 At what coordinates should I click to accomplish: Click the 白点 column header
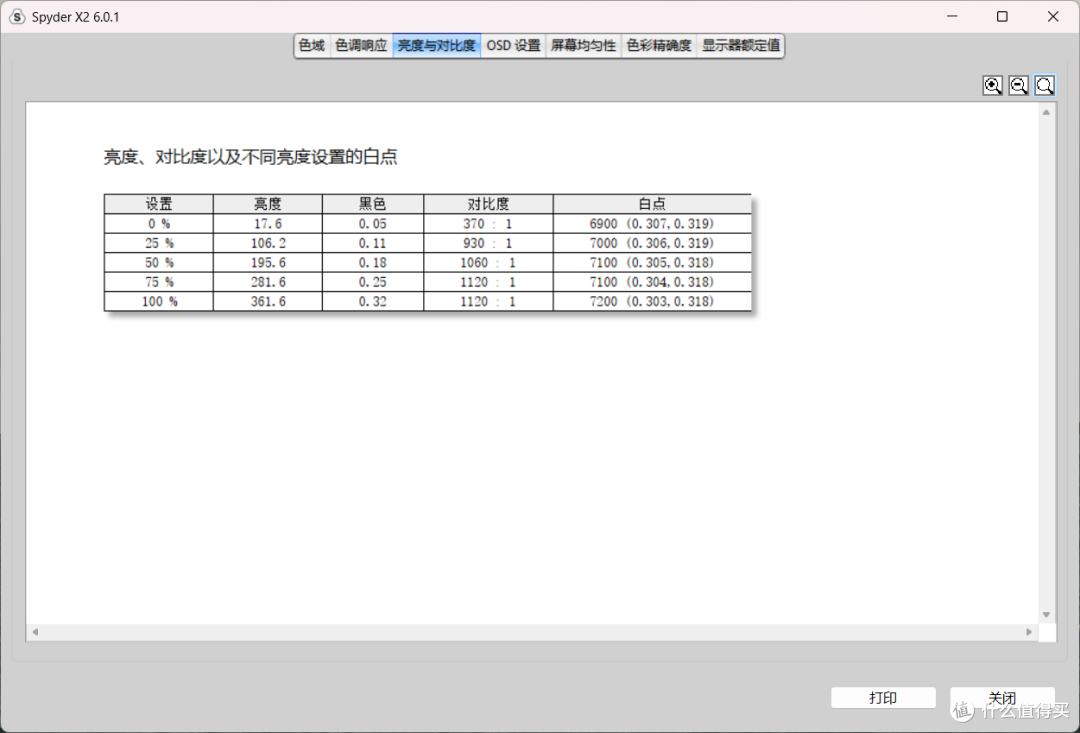(x=652, y=204)
